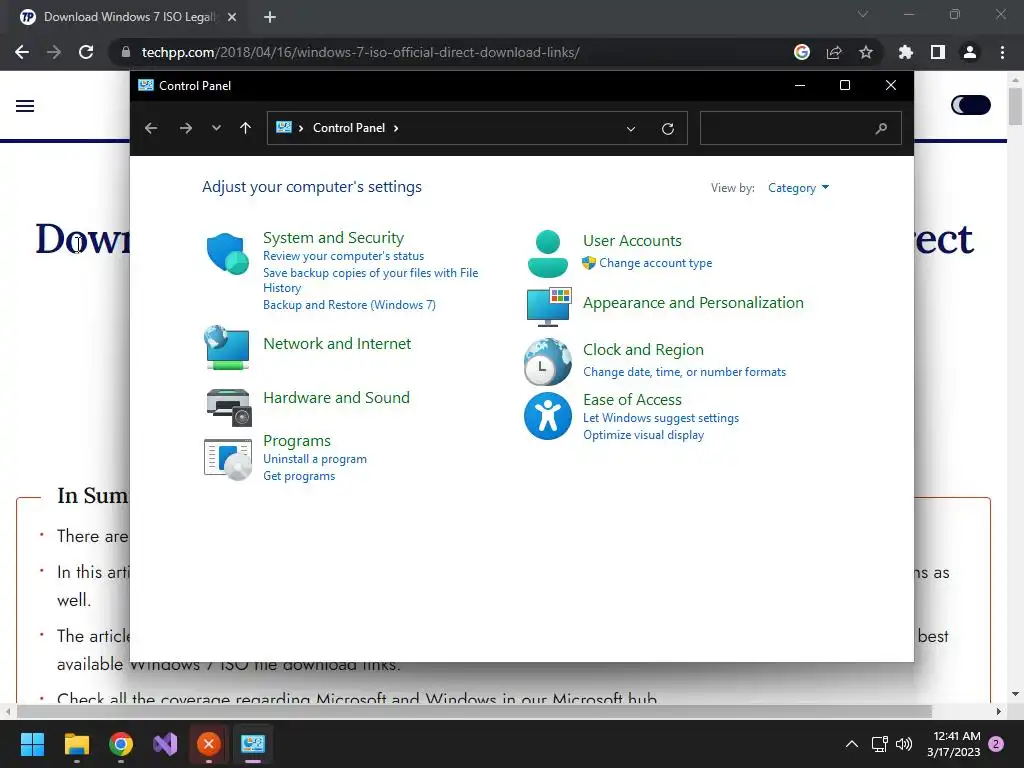Expand address bar previous locations dropdown
Screen dimensions: 1024x768
click(x=631, y=129)
